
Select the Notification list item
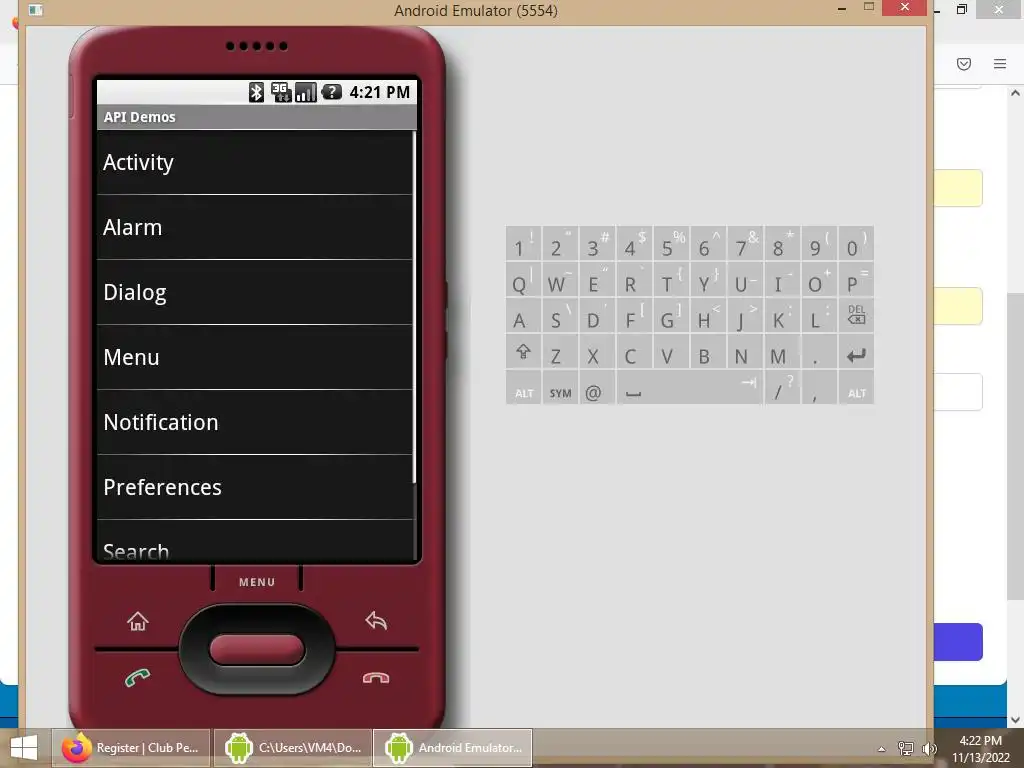255,423
